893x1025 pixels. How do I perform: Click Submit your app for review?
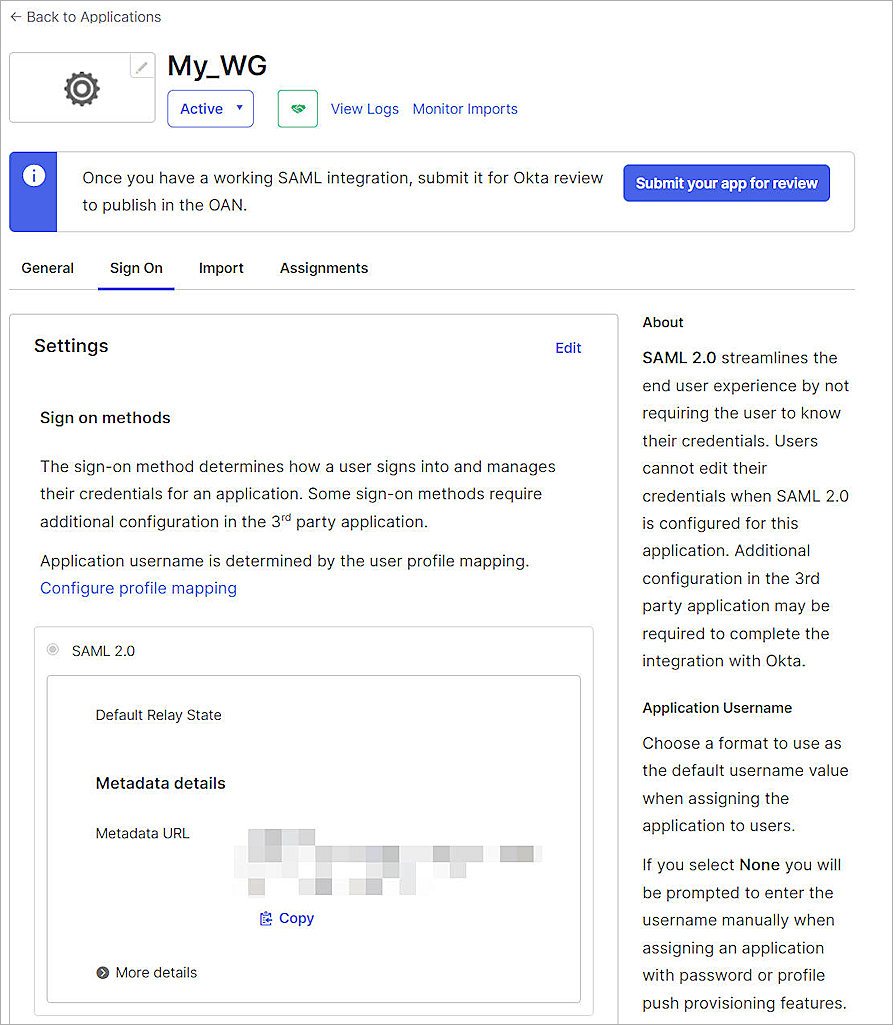pos(726,183)
